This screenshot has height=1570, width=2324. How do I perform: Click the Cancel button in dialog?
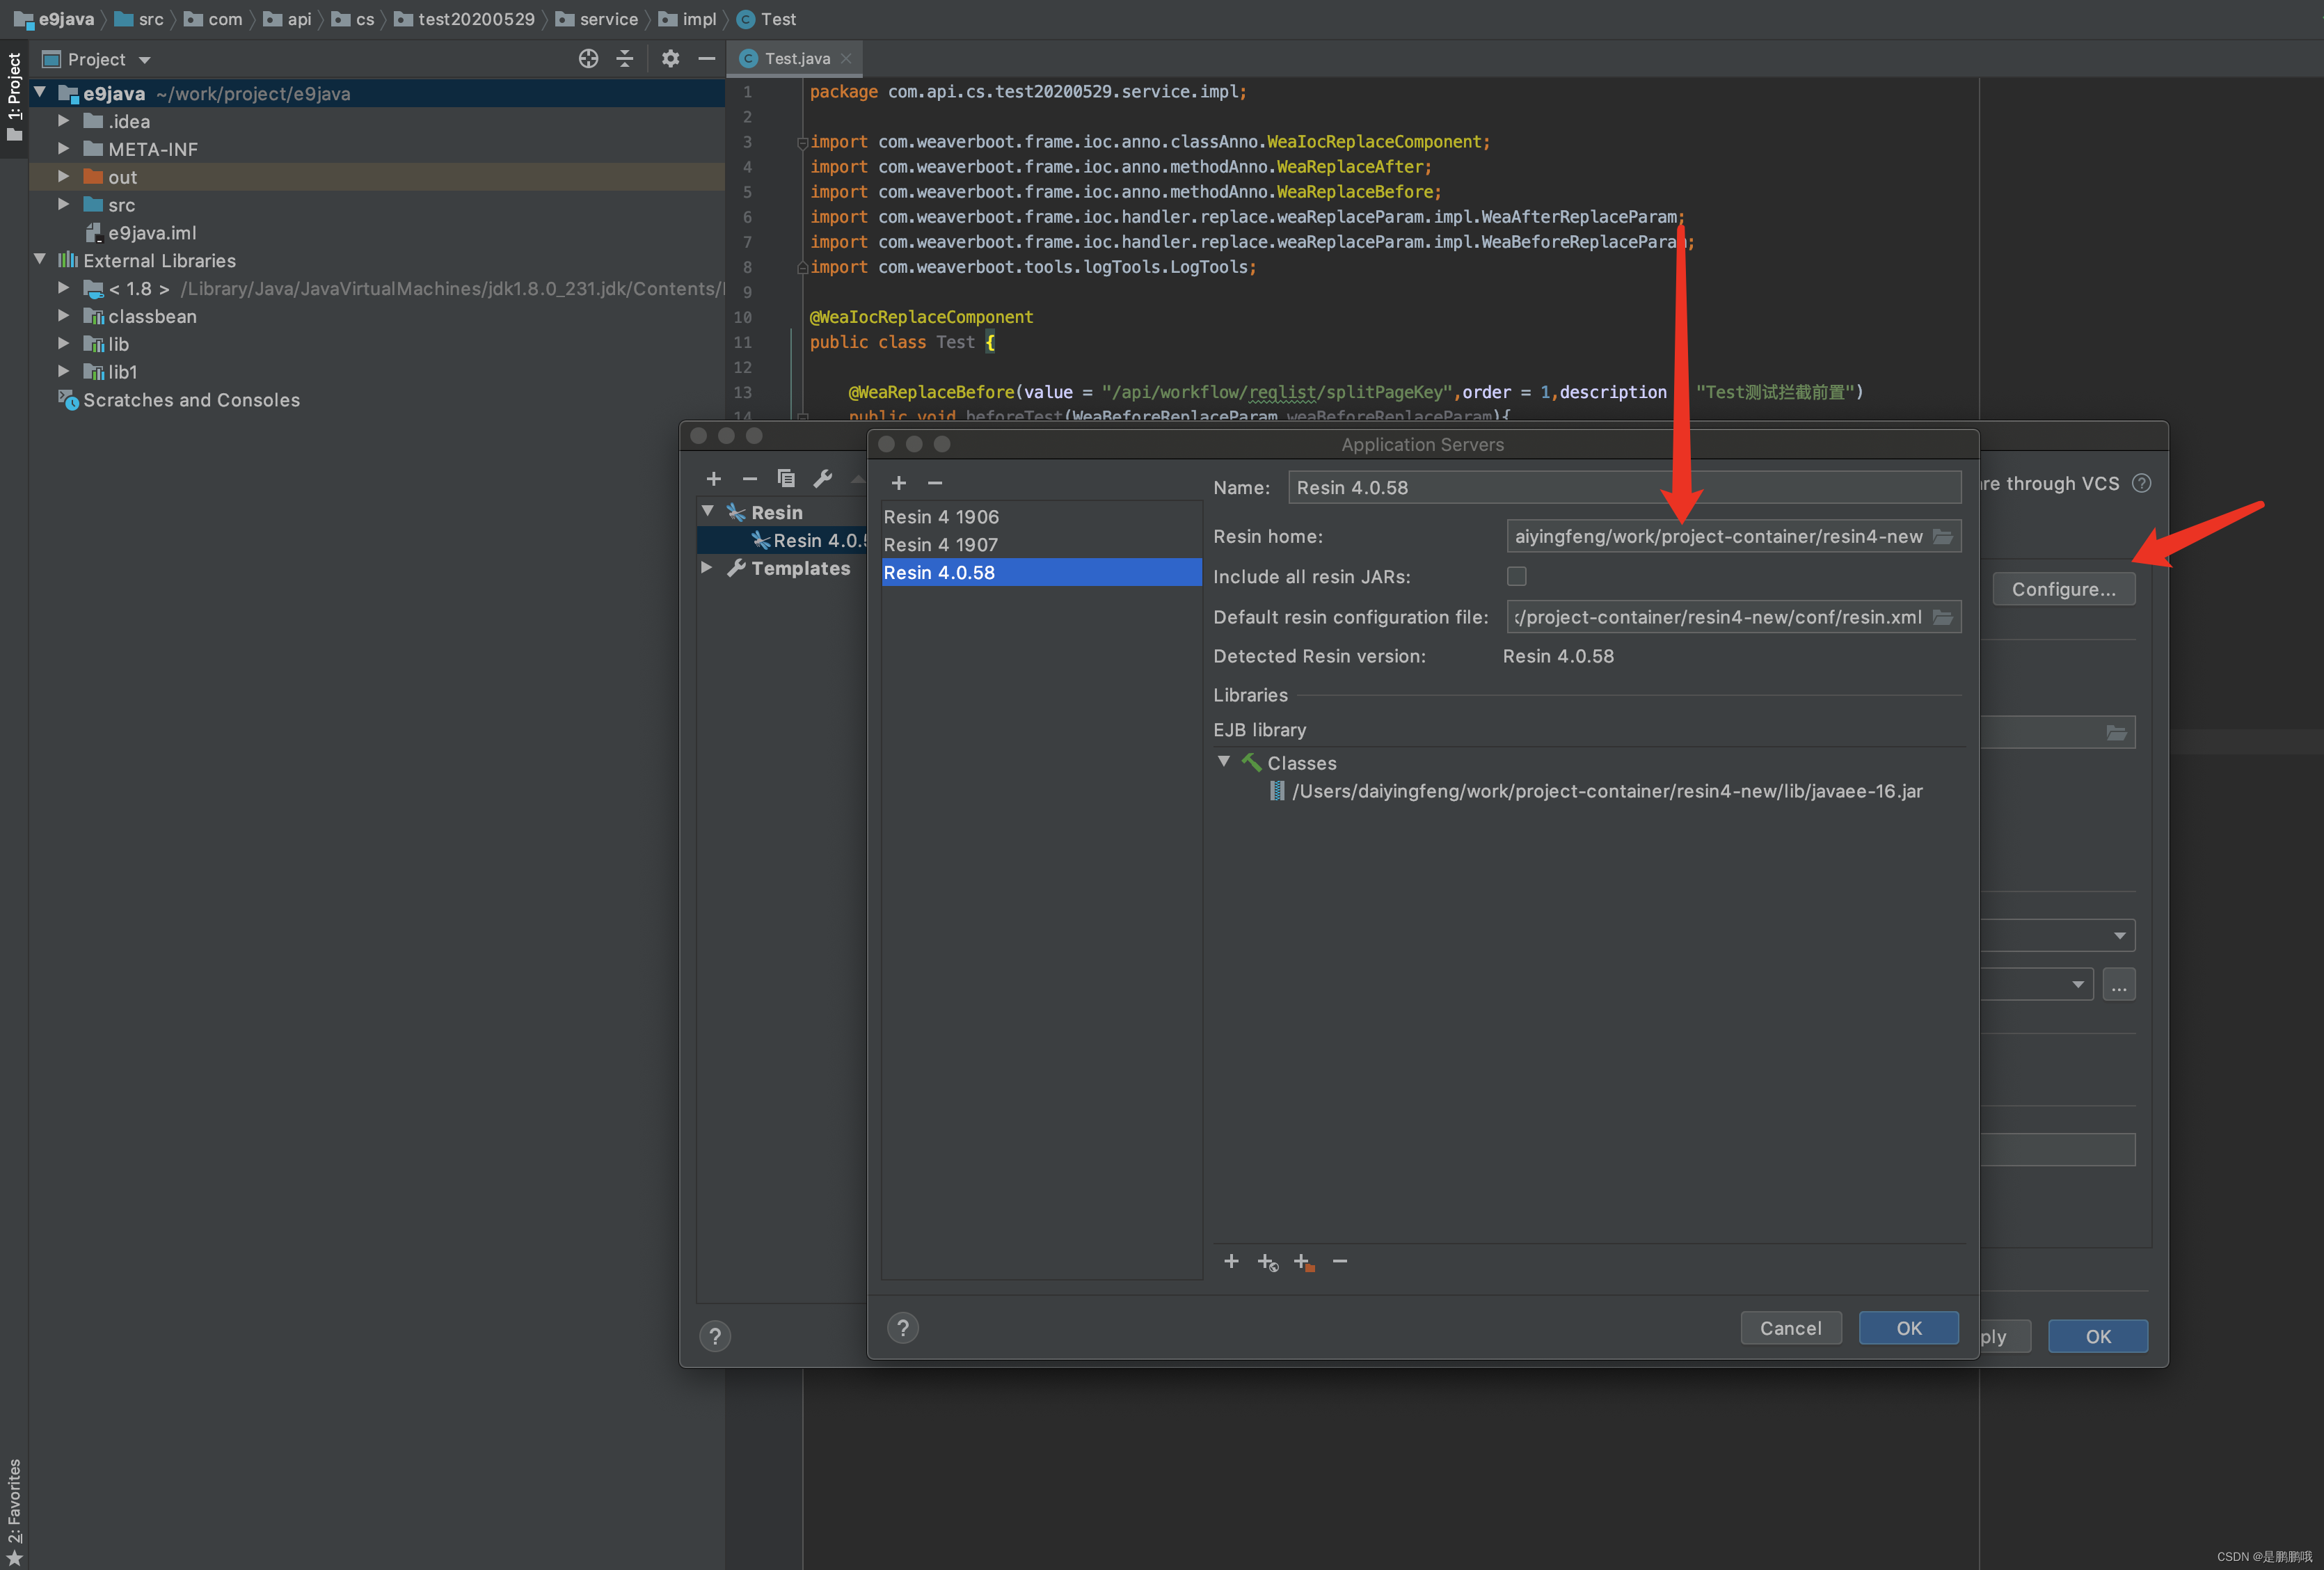tap(1790, 1326)
